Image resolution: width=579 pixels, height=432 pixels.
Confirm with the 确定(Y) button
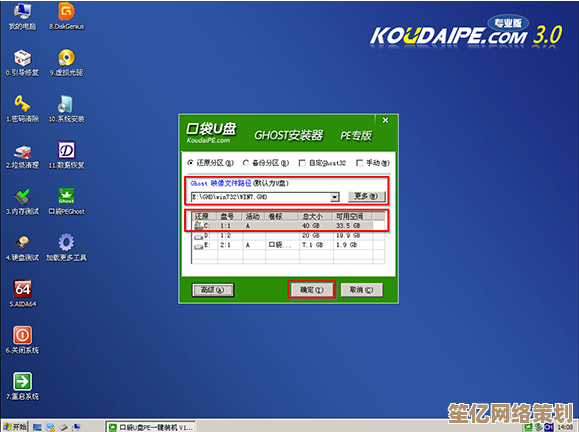312,290
